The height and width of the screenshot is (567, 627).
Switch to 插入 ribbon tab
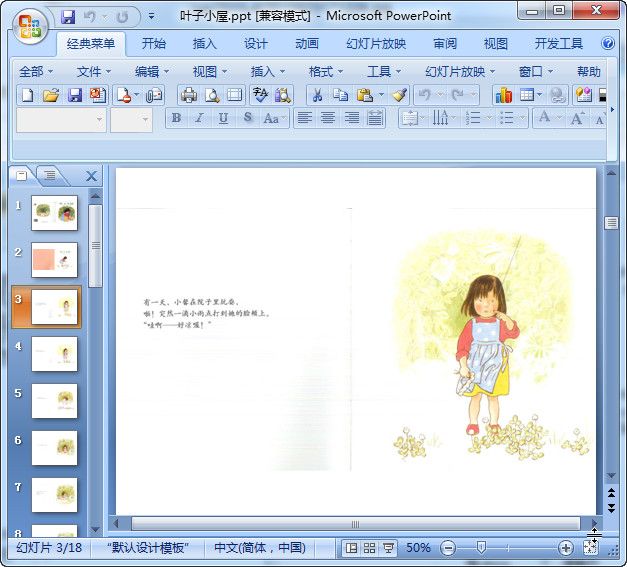click(205, 43)
